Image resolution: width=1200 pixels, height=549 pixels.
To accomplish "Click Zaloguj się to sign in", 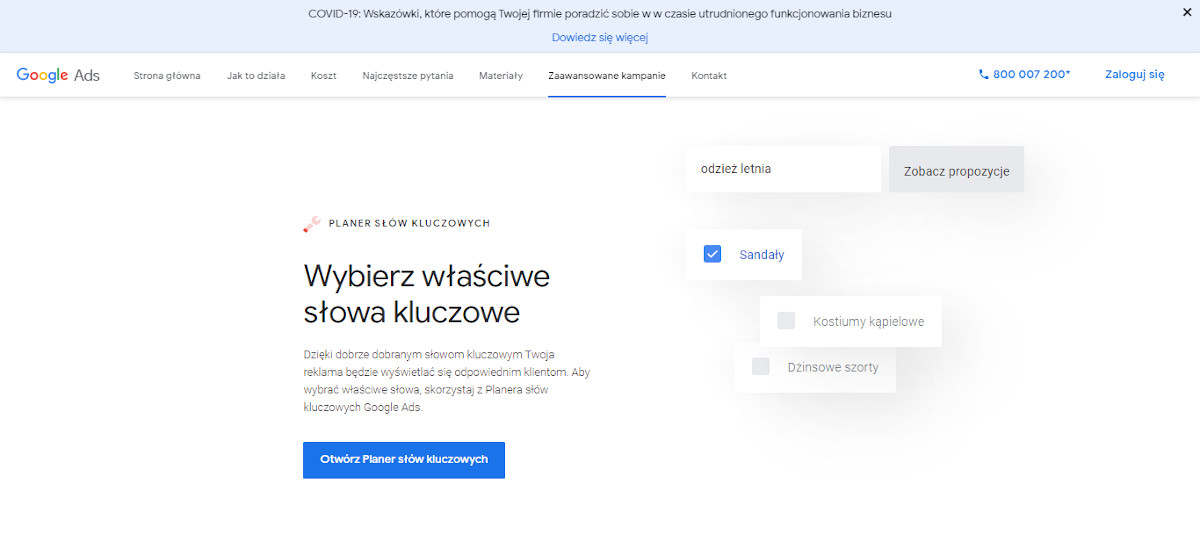I will (x=1135, y=74).
